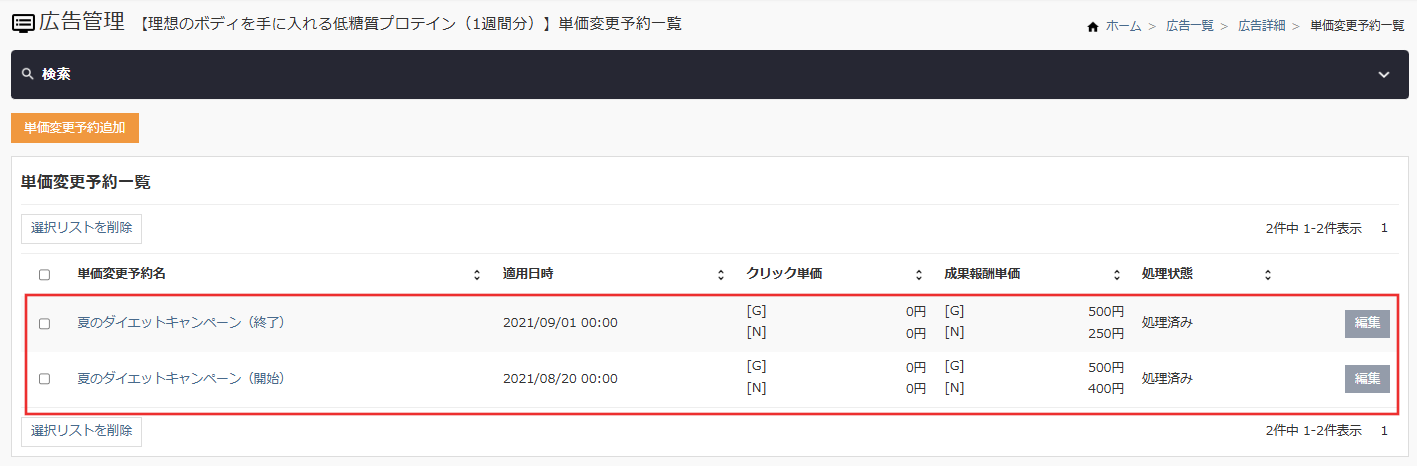Click the search magnifier icon
The image size is (1417, 466).
tap(28, 74)
